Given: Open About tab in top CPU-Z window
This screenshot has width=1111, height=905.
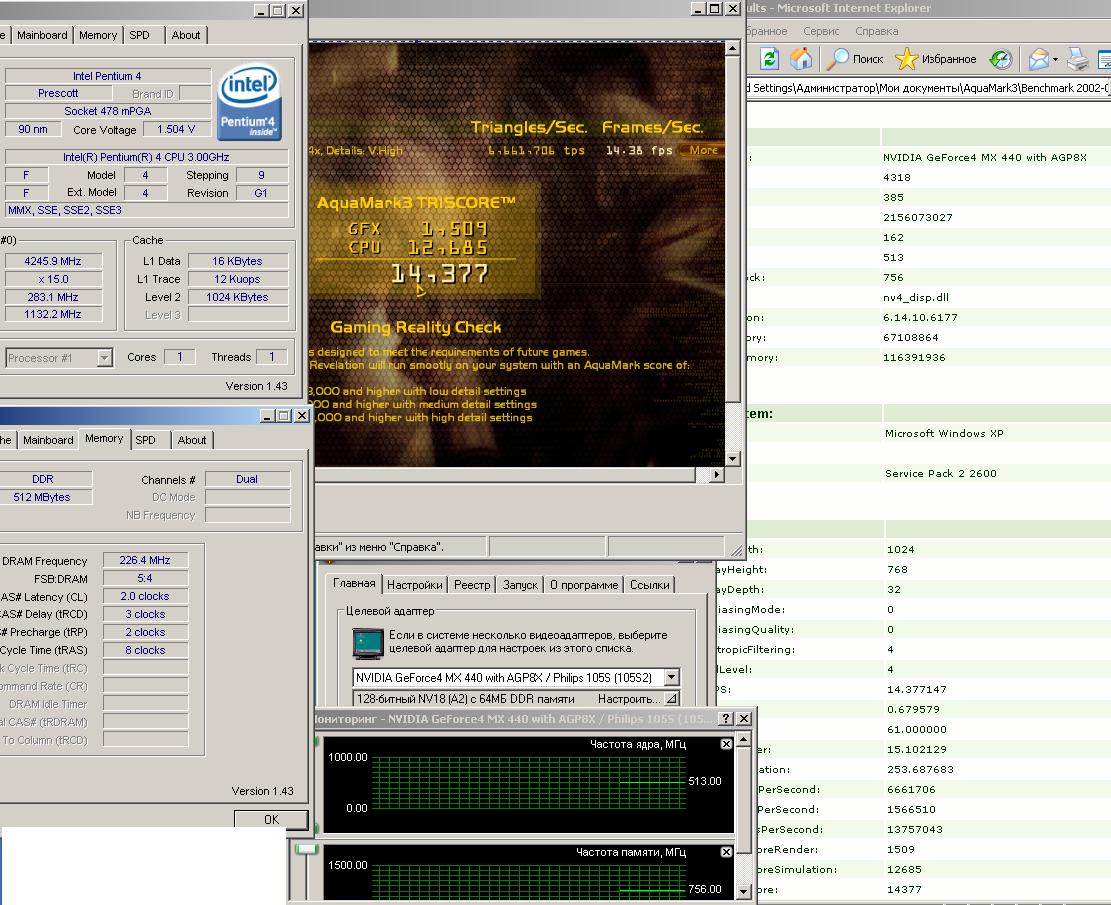Looking at the screenshot, I should pyautogui.click(x=186, y=35).
